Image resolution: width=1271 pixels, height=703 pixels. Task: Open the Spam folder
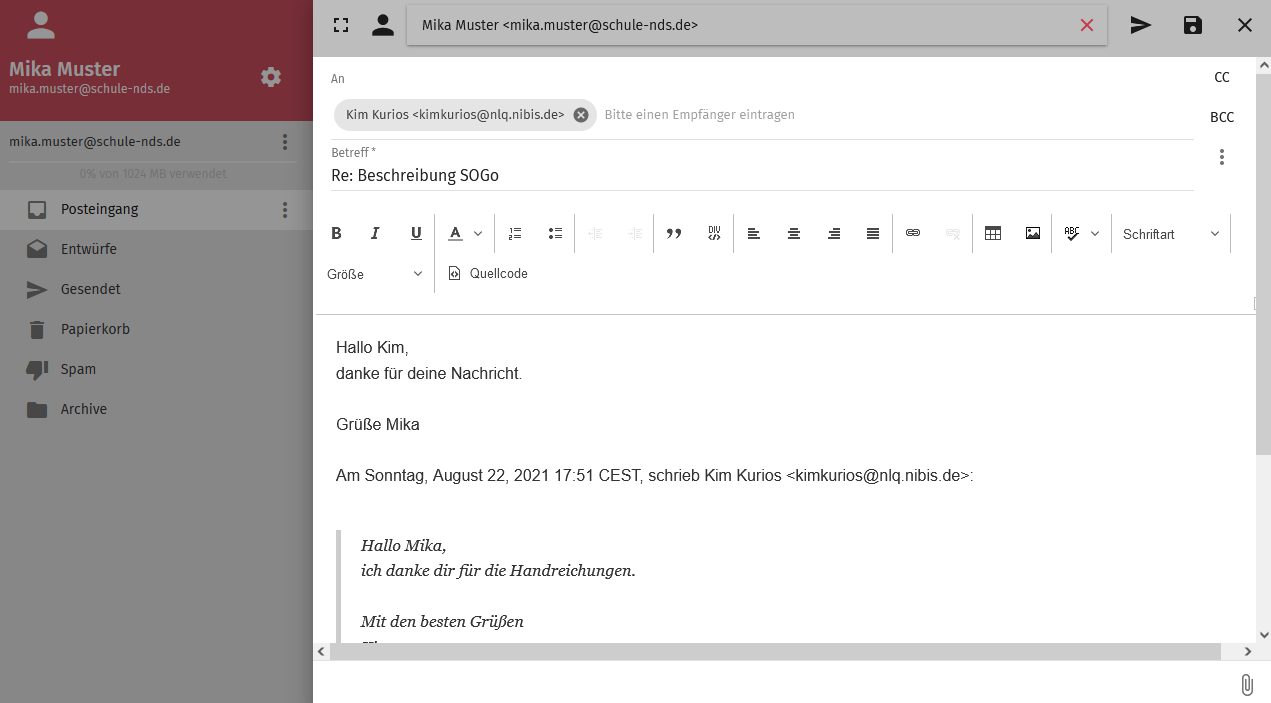point(157,369)
